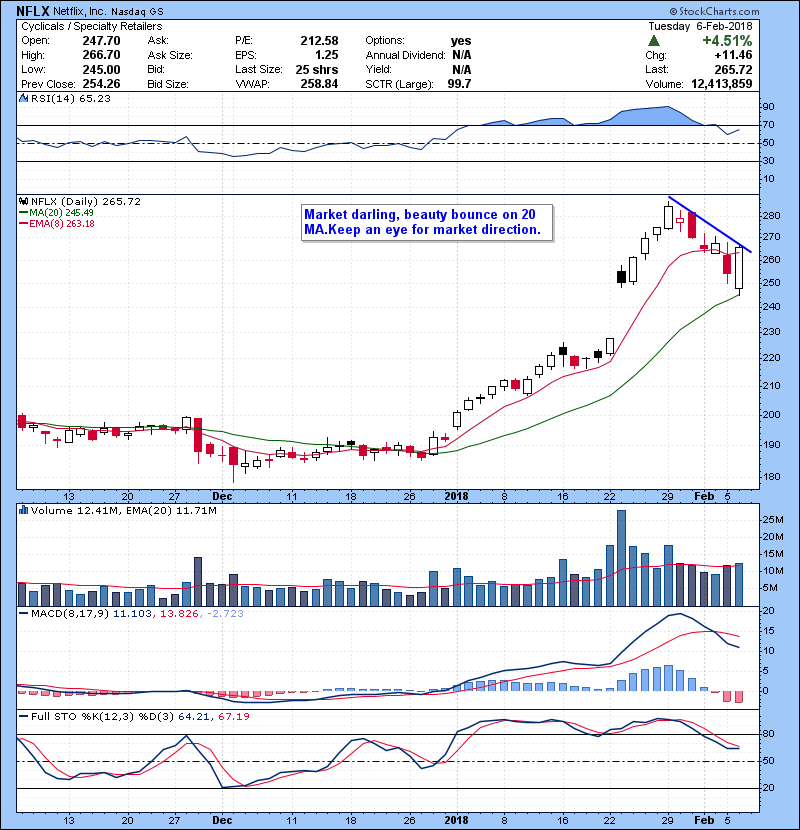Image resolution: width=800 pixels, height=830 pixels.
Task: Click the date Tuesday 6-Feb-2018
Action: 700,26
